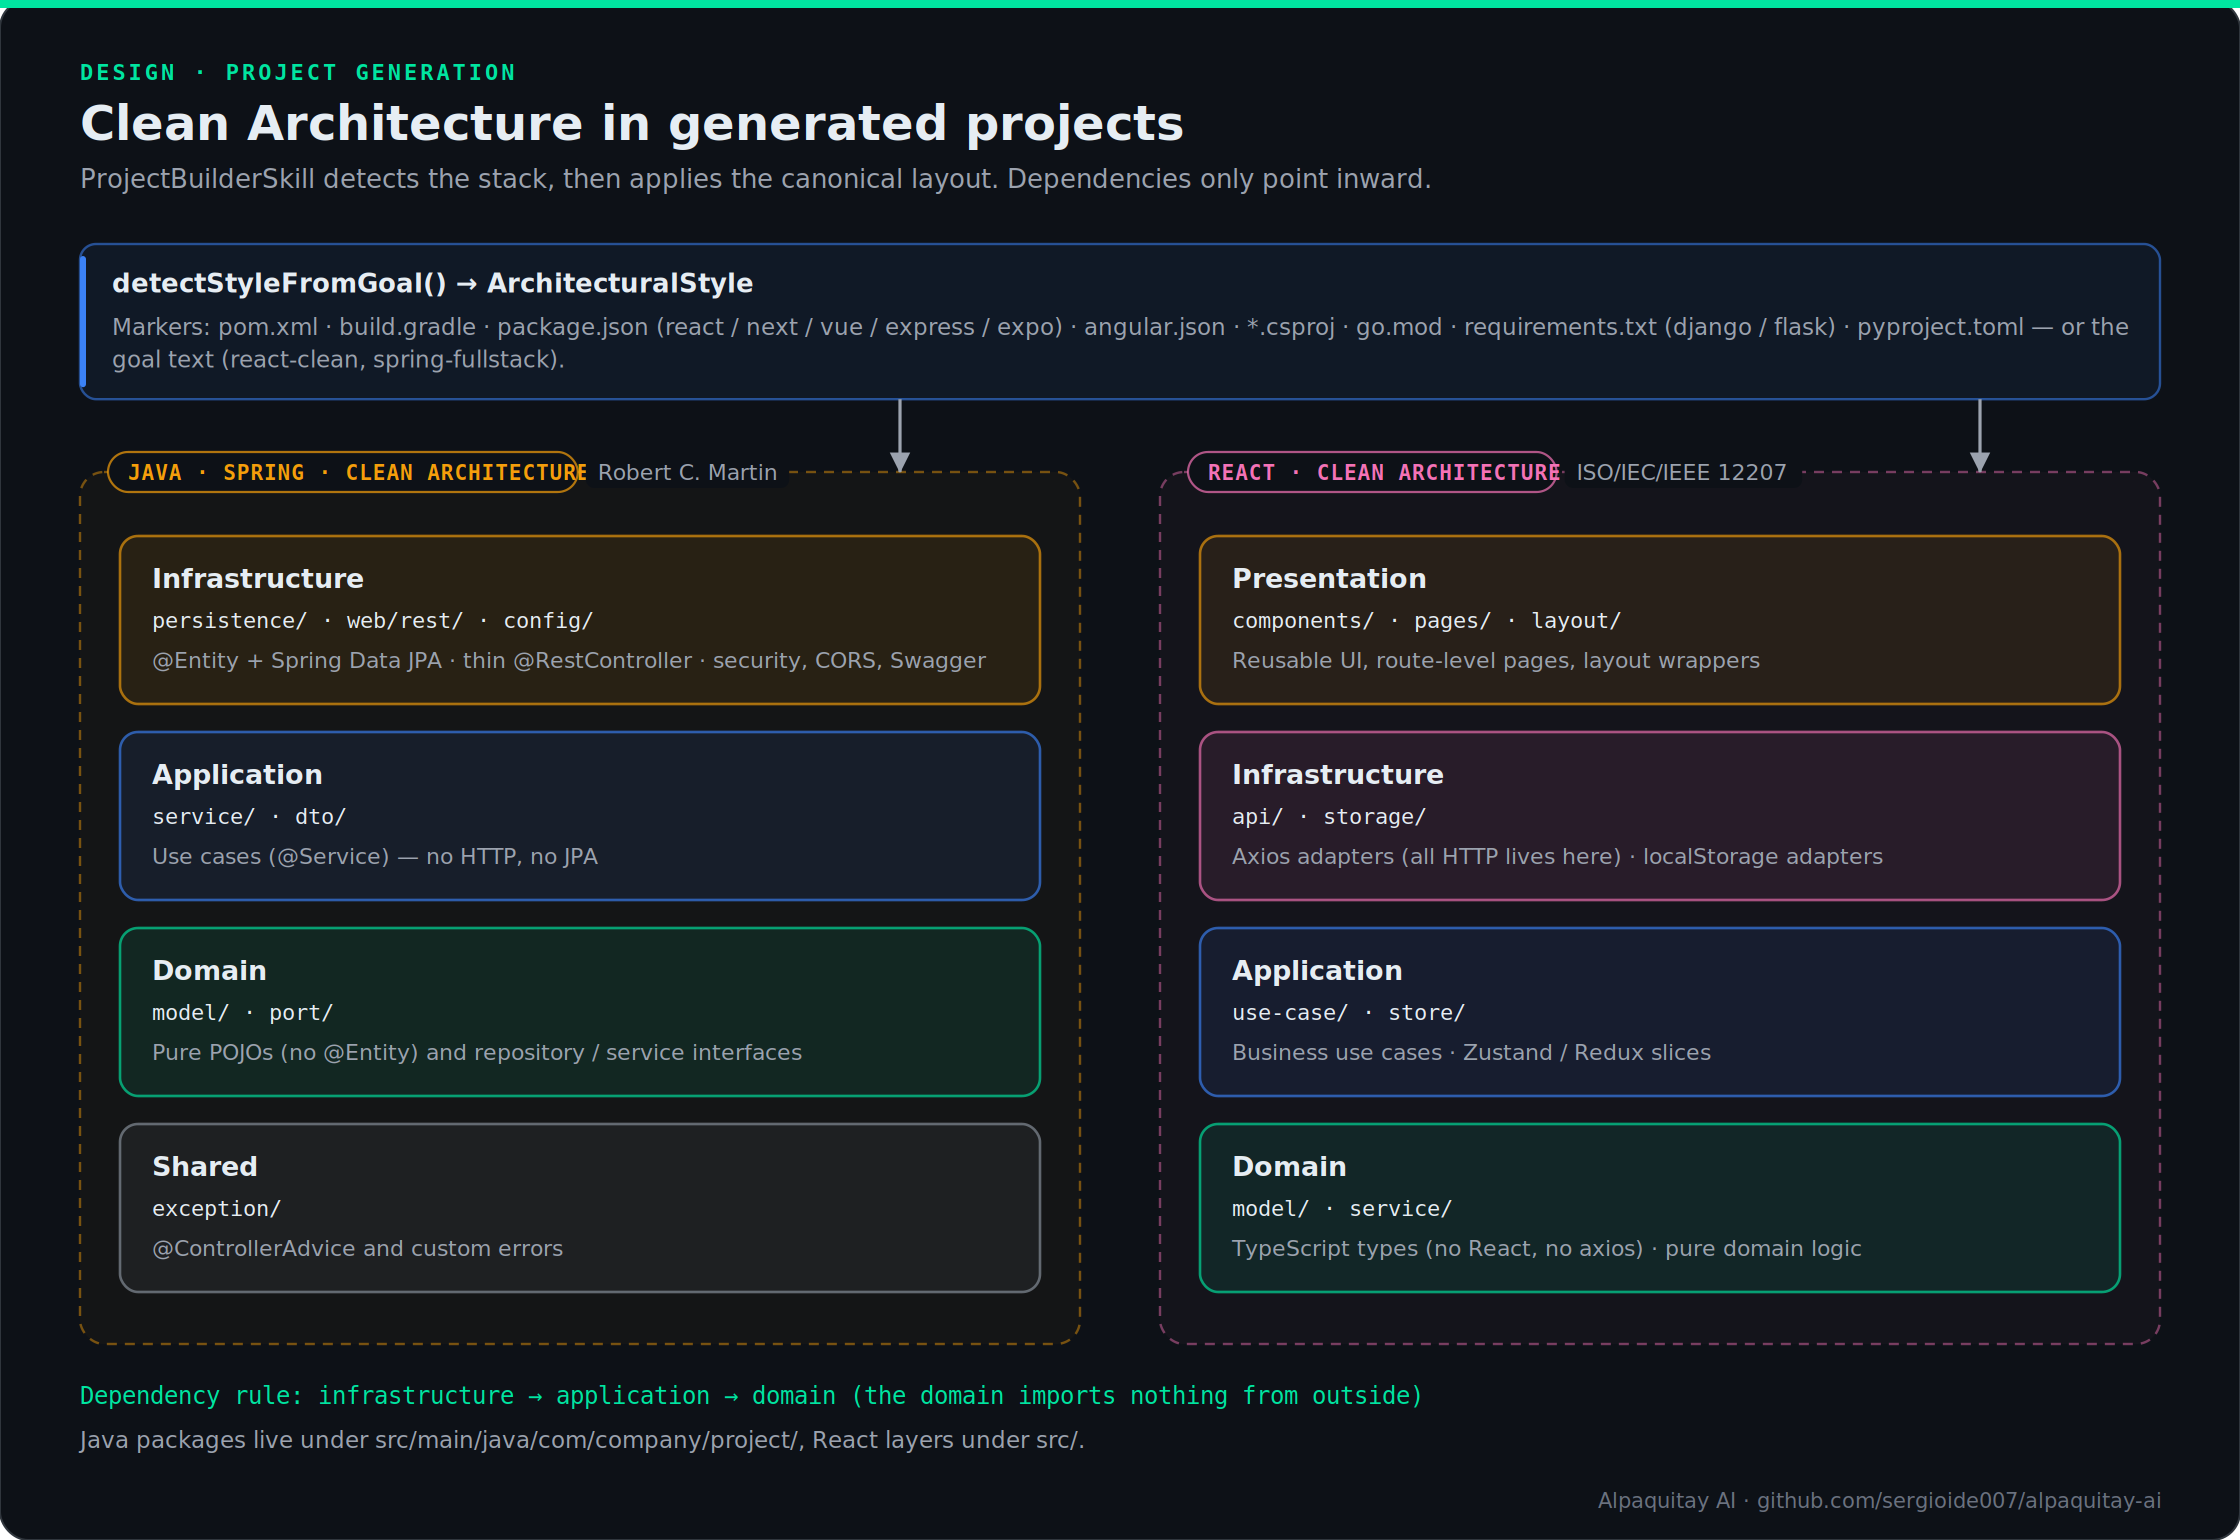This screenshot has width=2240, height=1540.
Task: Click the 'model/ · port/' path line
Action: [242, 1013]
